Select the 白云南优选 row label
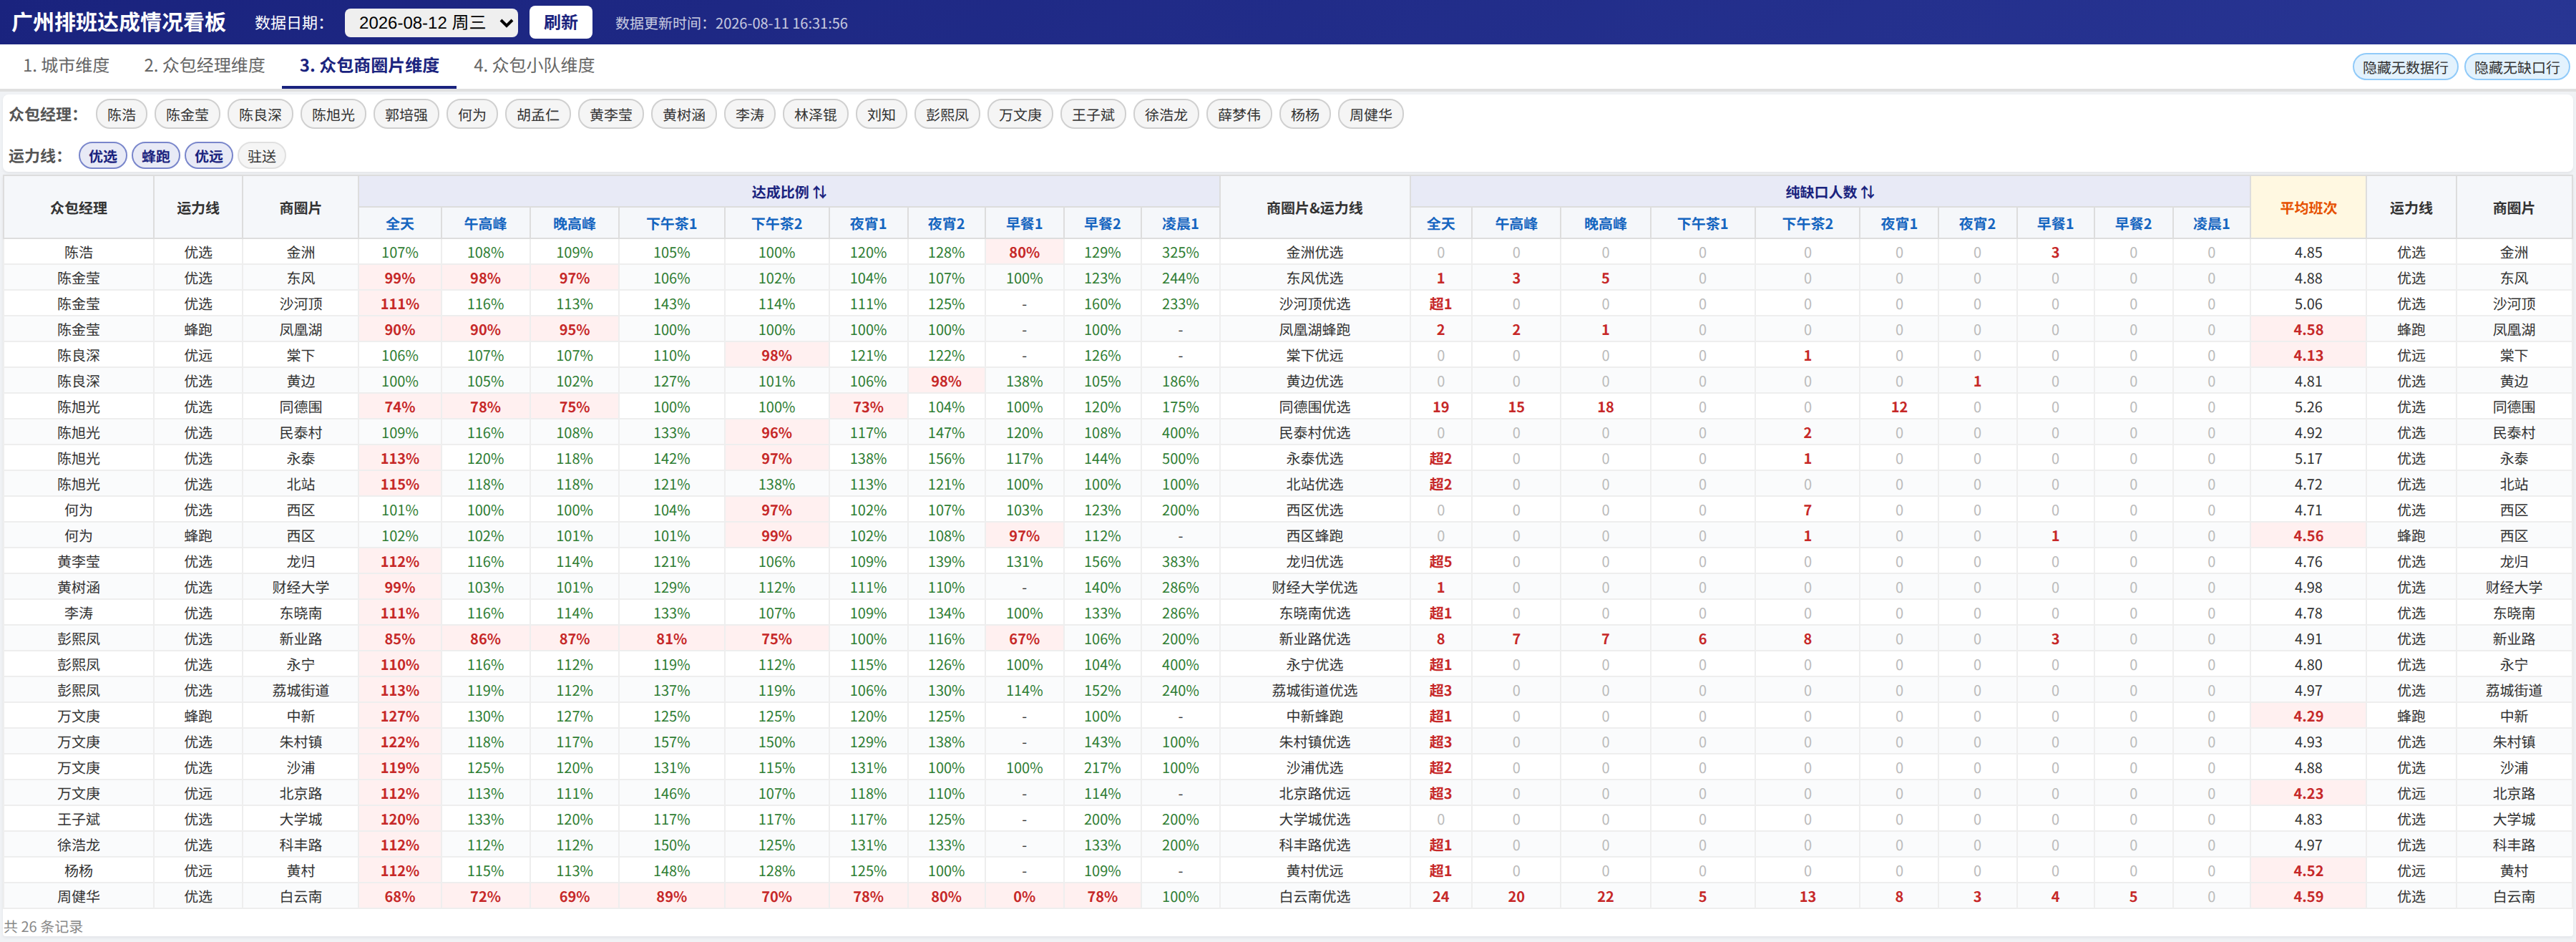 1314,897
